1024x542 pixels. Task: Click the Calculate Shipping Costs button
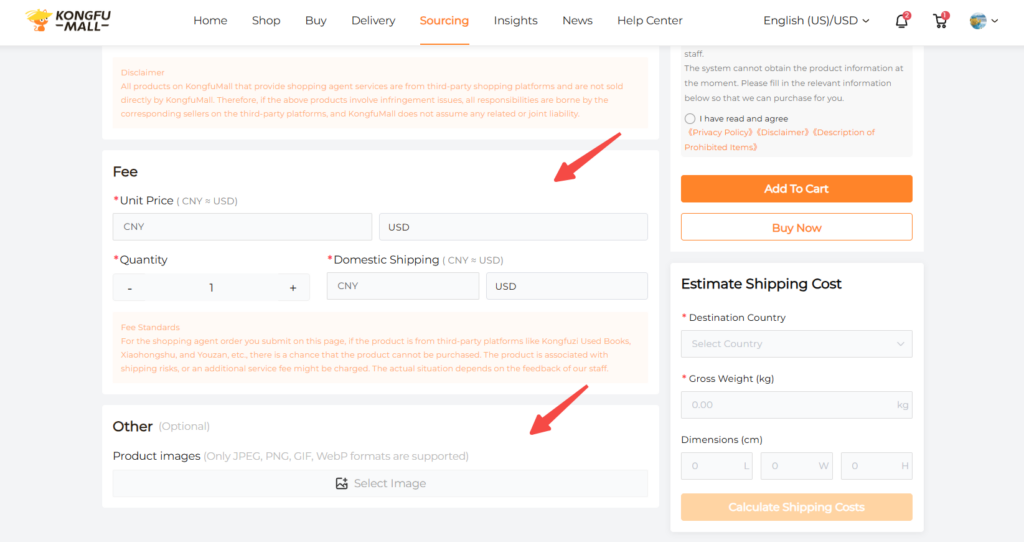(796, 507)
